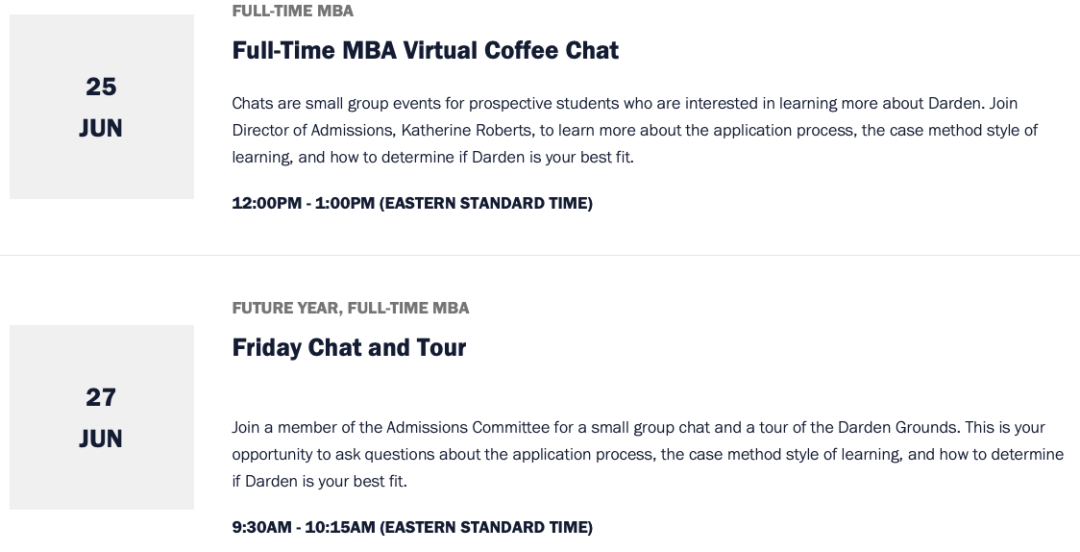Click "(EASTERN STANDARD TIME)" in Friday event
The height and width of the screenshot is (552, 1080).
(486, 527)
